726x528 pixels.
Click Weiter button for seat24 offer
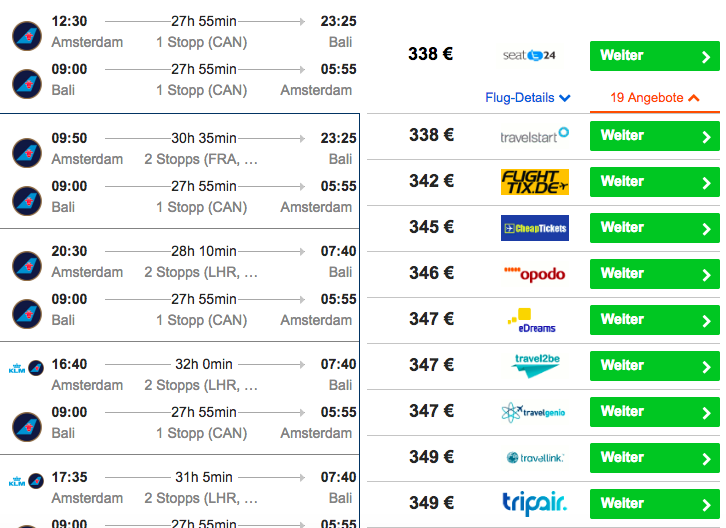click(655, 56)
